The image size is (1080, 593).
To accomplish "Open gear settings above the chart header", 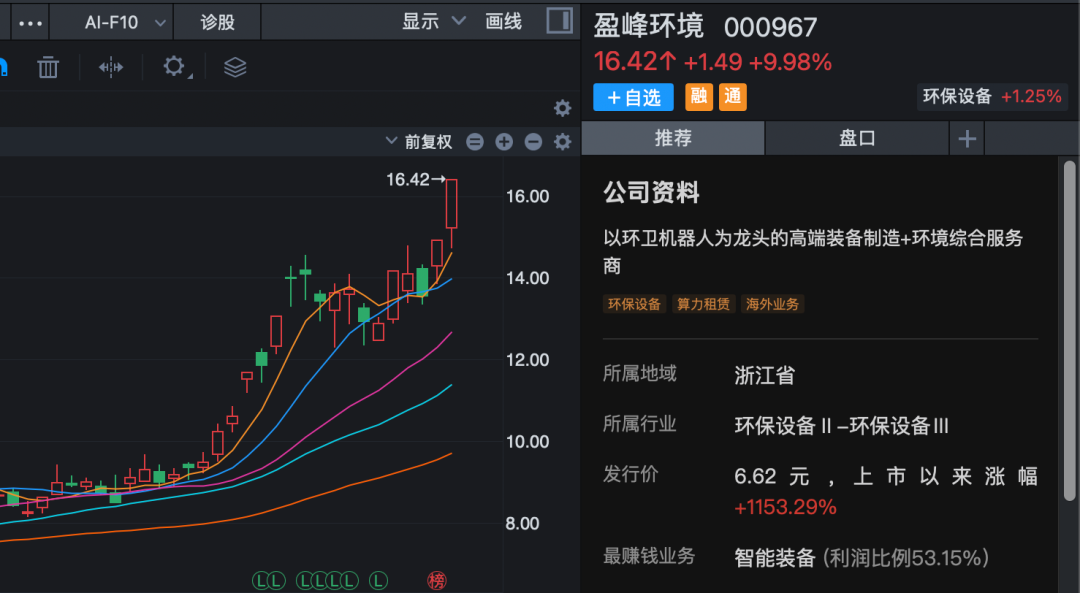I will pos(563,108).
